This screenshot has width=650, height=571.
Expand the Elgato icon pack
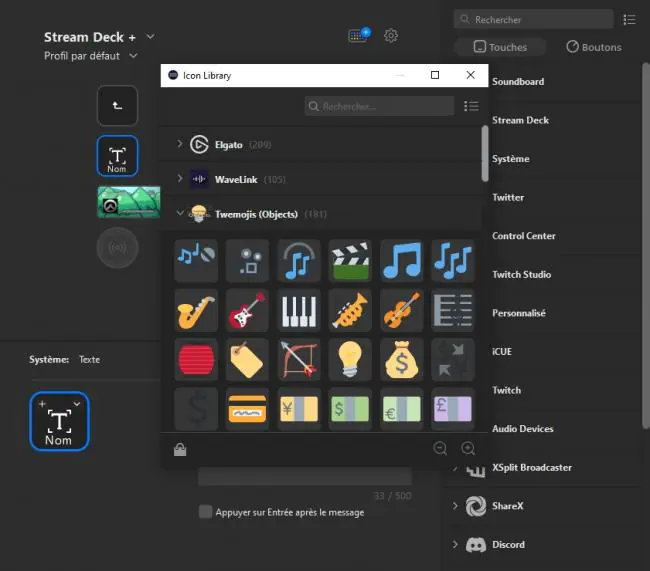coord(179,144)
